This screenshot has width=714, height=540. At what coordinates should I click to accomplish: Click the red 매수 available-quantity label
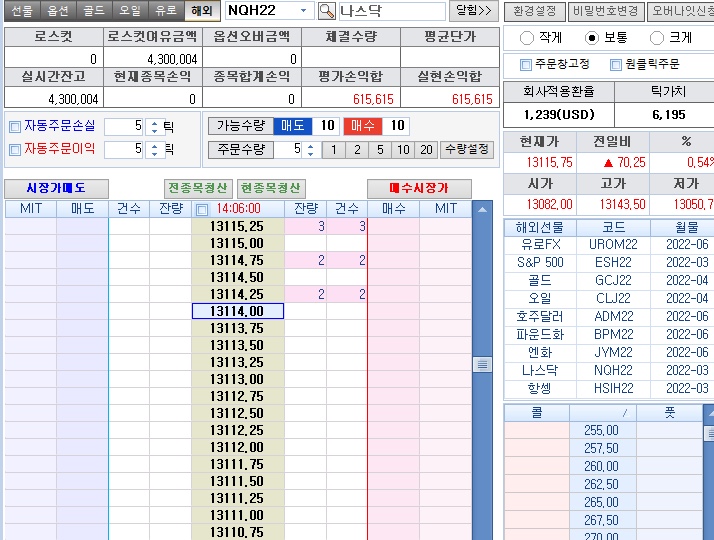362,126
